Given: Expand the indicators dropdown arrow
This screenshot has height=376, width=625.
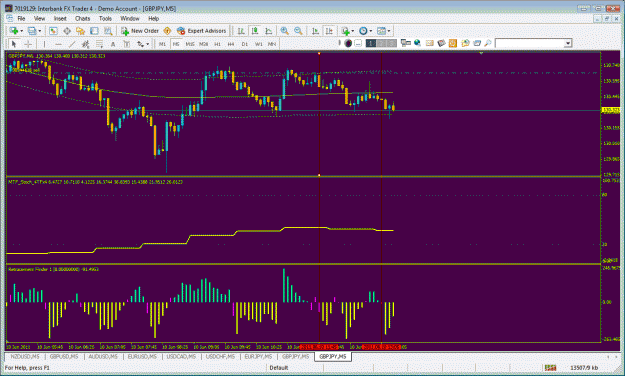Looking at the screenshot, I should [352, 31].
